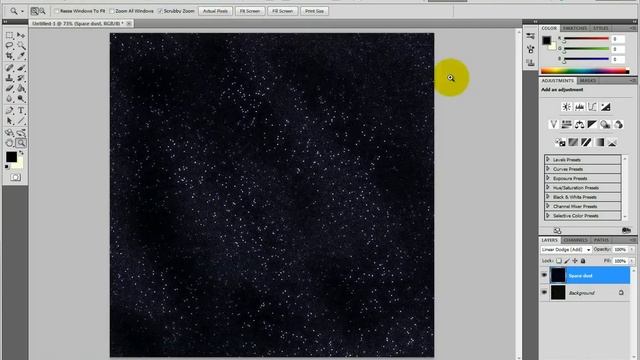This screenshot has width=640, height=360.
Task: Select the Pen tool
Action: click(9, 111)
